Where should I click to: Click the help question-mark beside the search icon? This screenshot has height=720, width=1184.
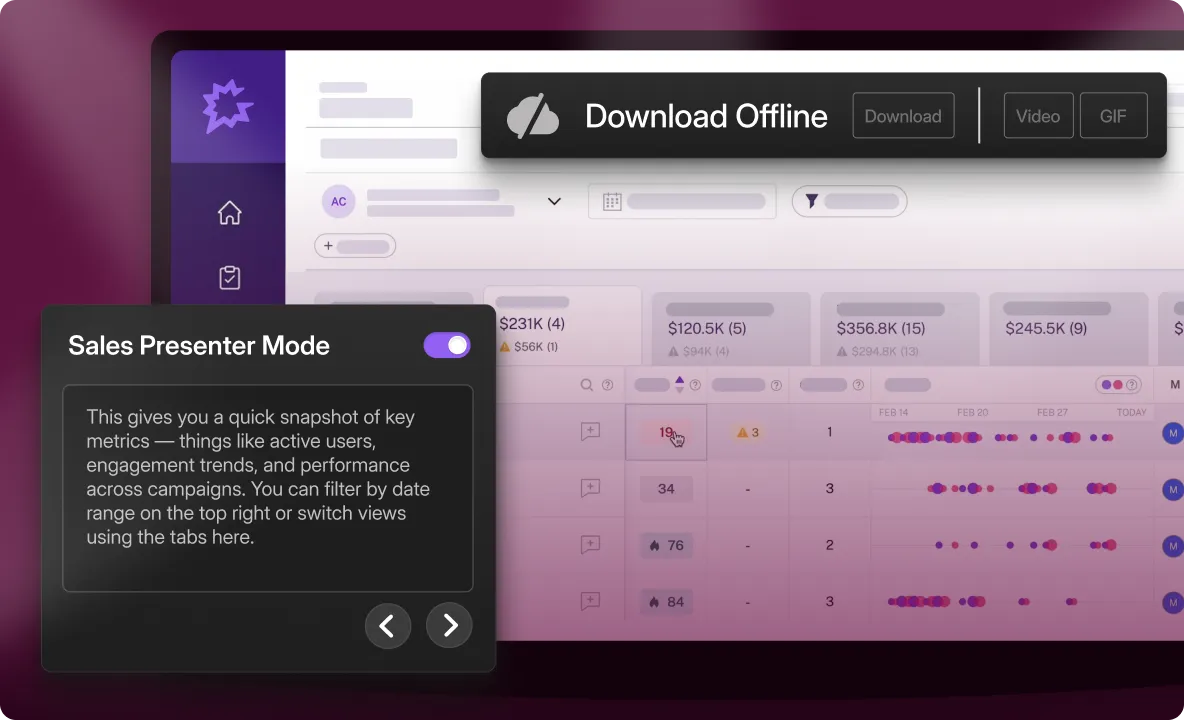click(x=607, y=384)
